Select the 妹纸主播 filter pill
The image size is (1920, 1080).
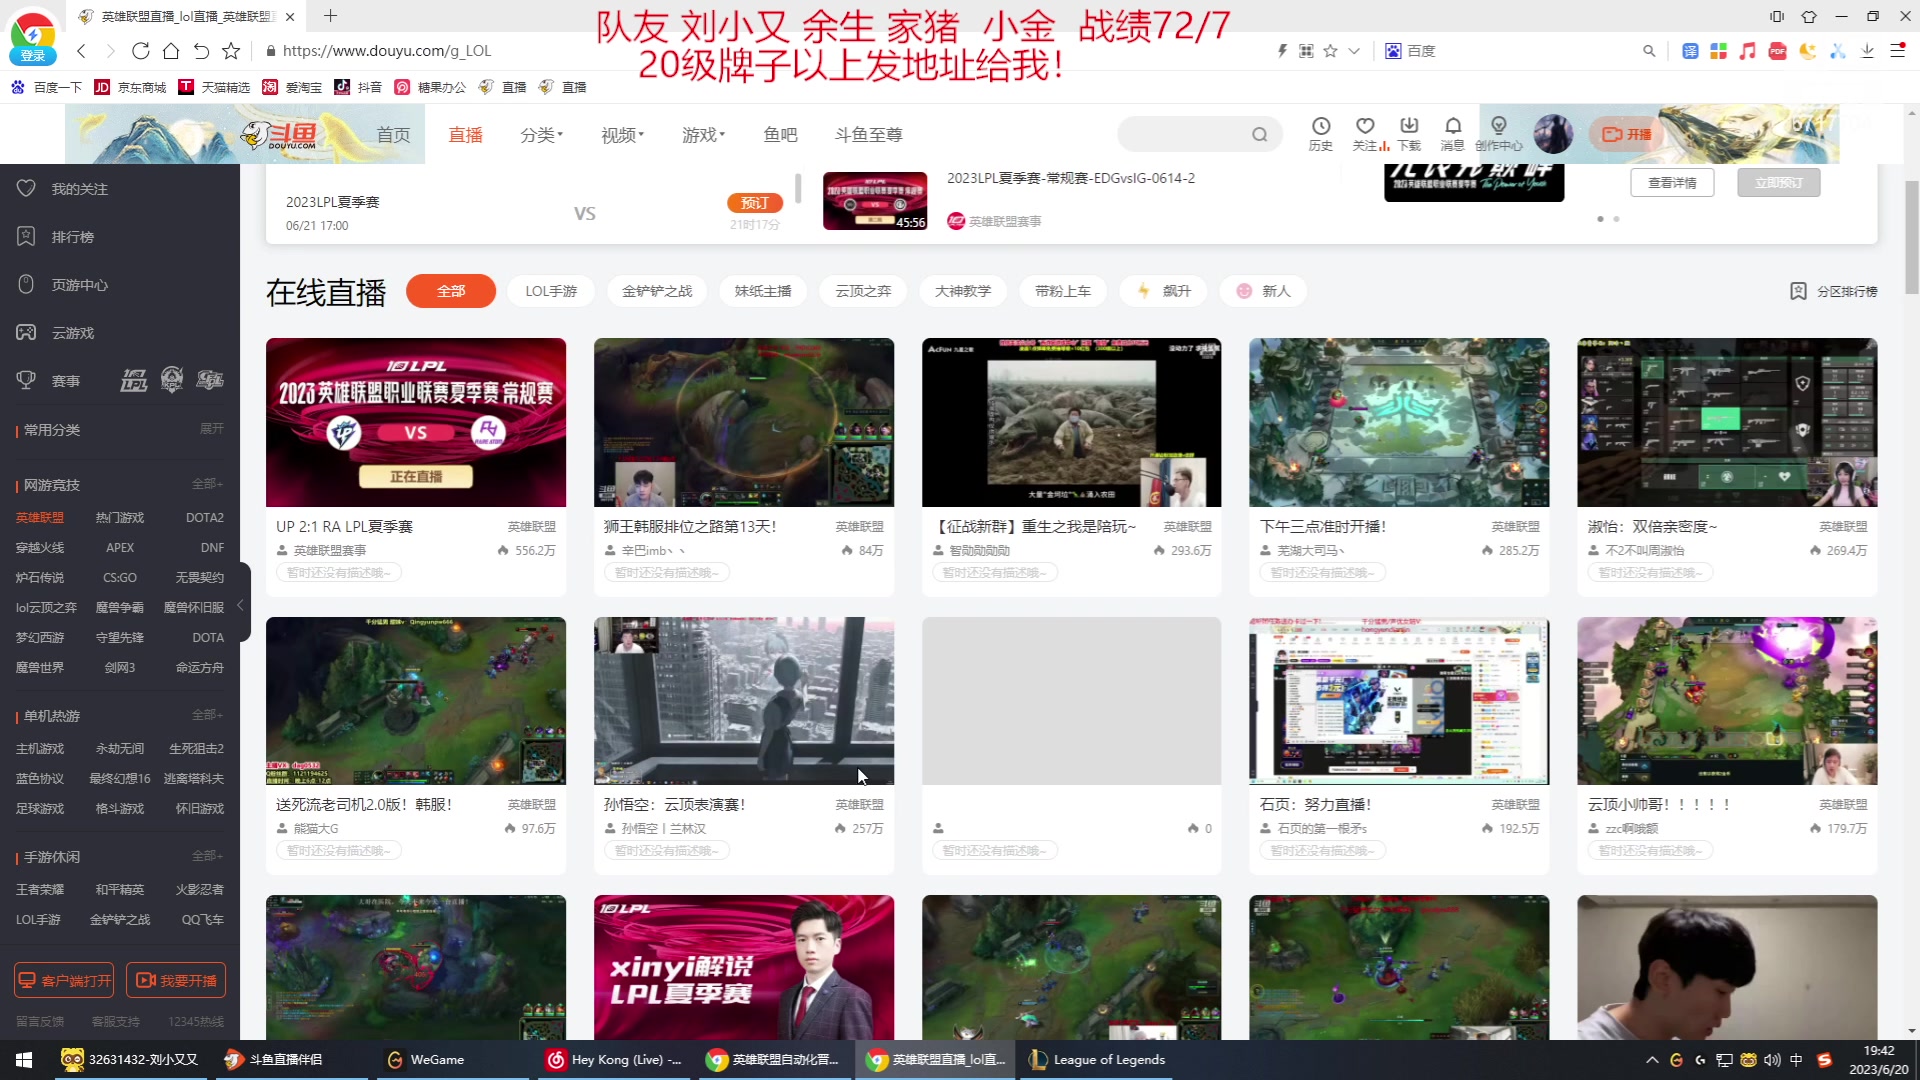coord(763,291)
